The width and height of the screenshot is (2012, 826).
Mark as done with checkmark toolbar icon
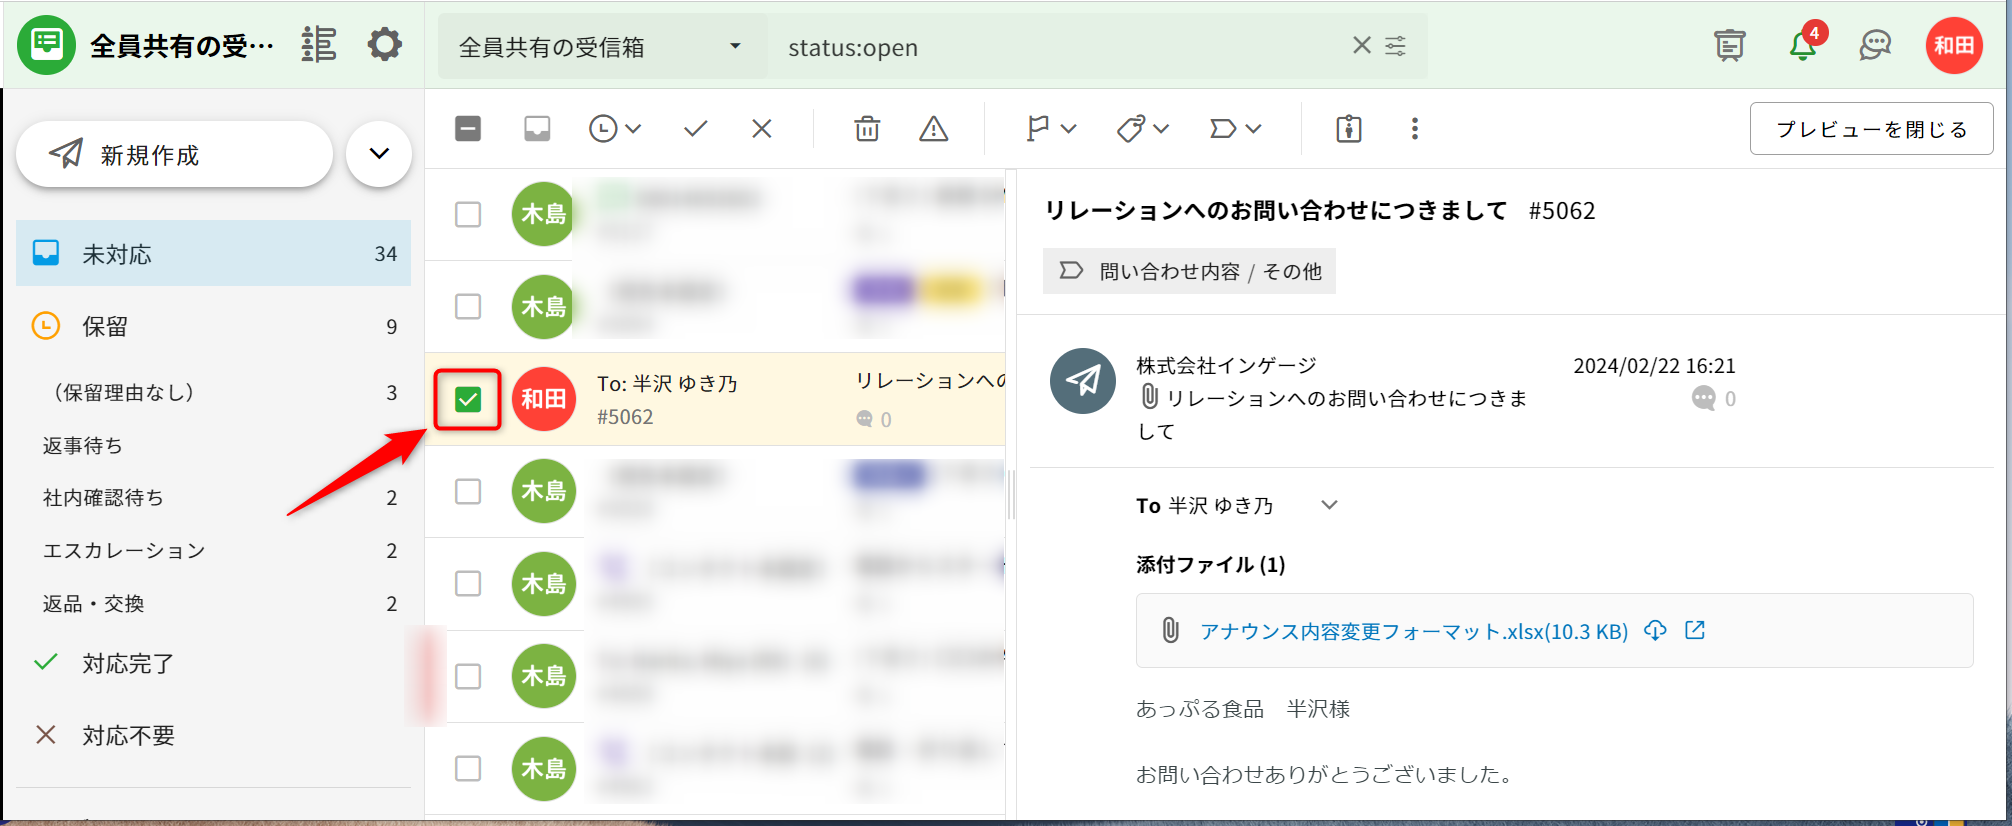tap(696, 129)
